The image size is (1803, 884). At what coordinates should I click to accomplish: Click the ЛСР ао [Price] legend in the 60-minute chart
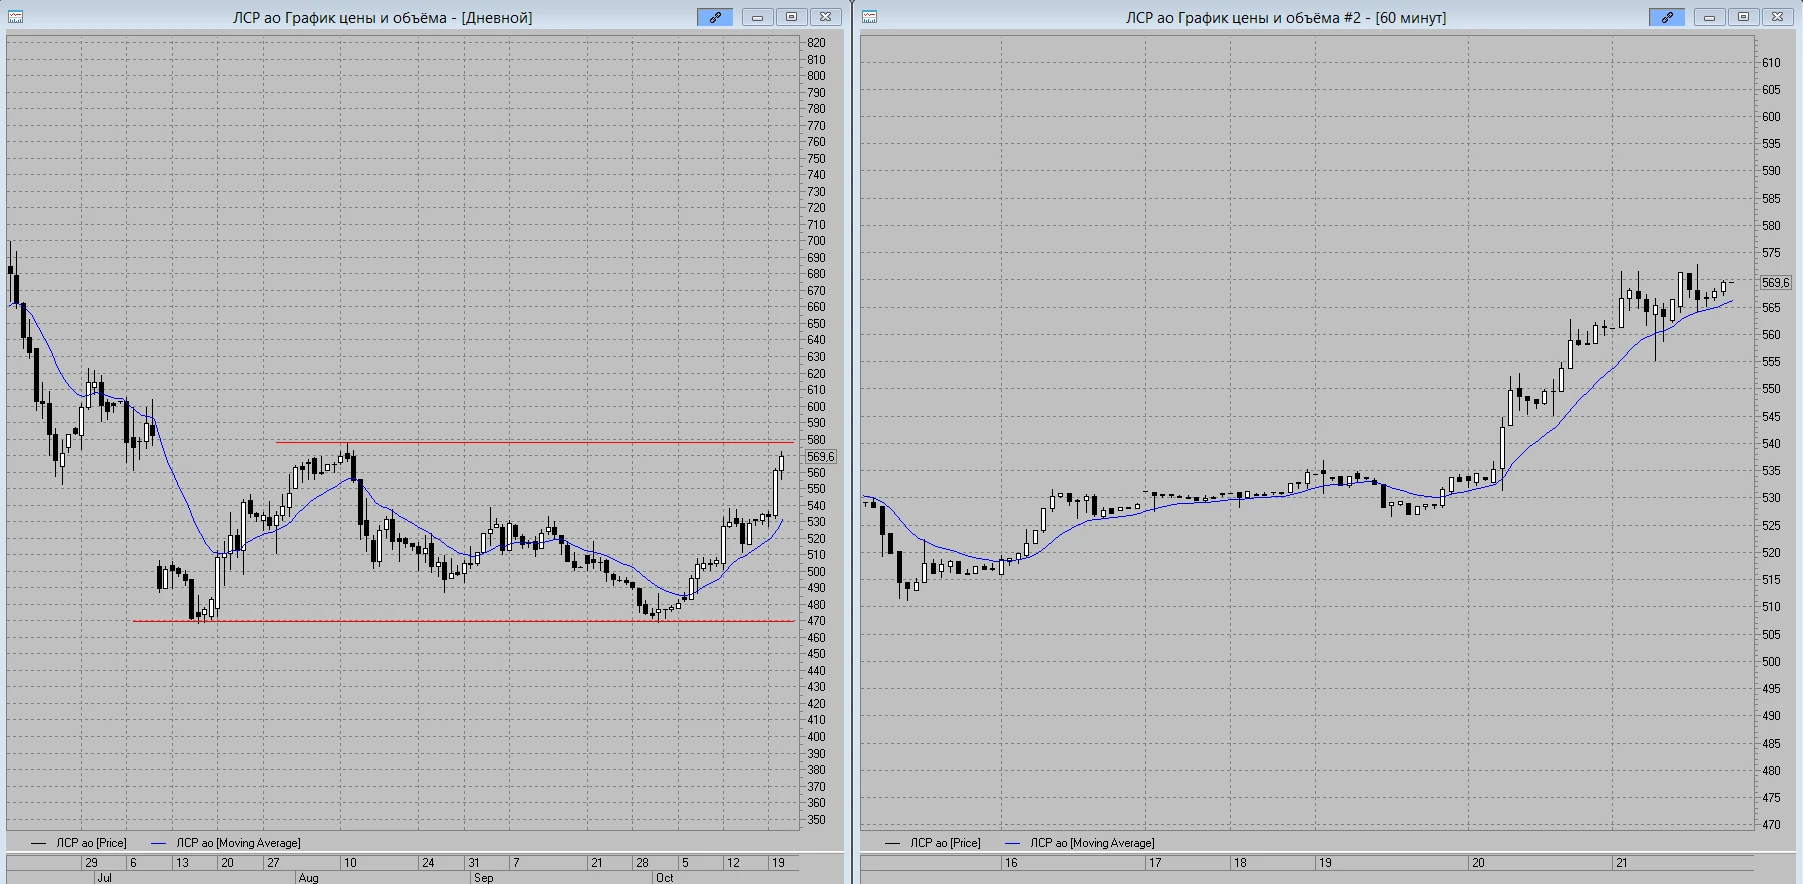pyautogui.click(x=933, y=843)
